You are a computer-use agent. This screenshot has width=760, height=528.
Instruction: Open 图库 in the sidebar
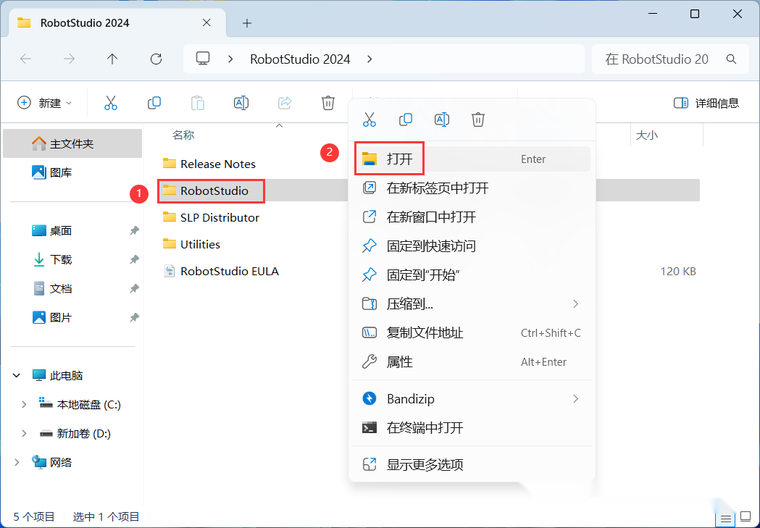(73, 172)
